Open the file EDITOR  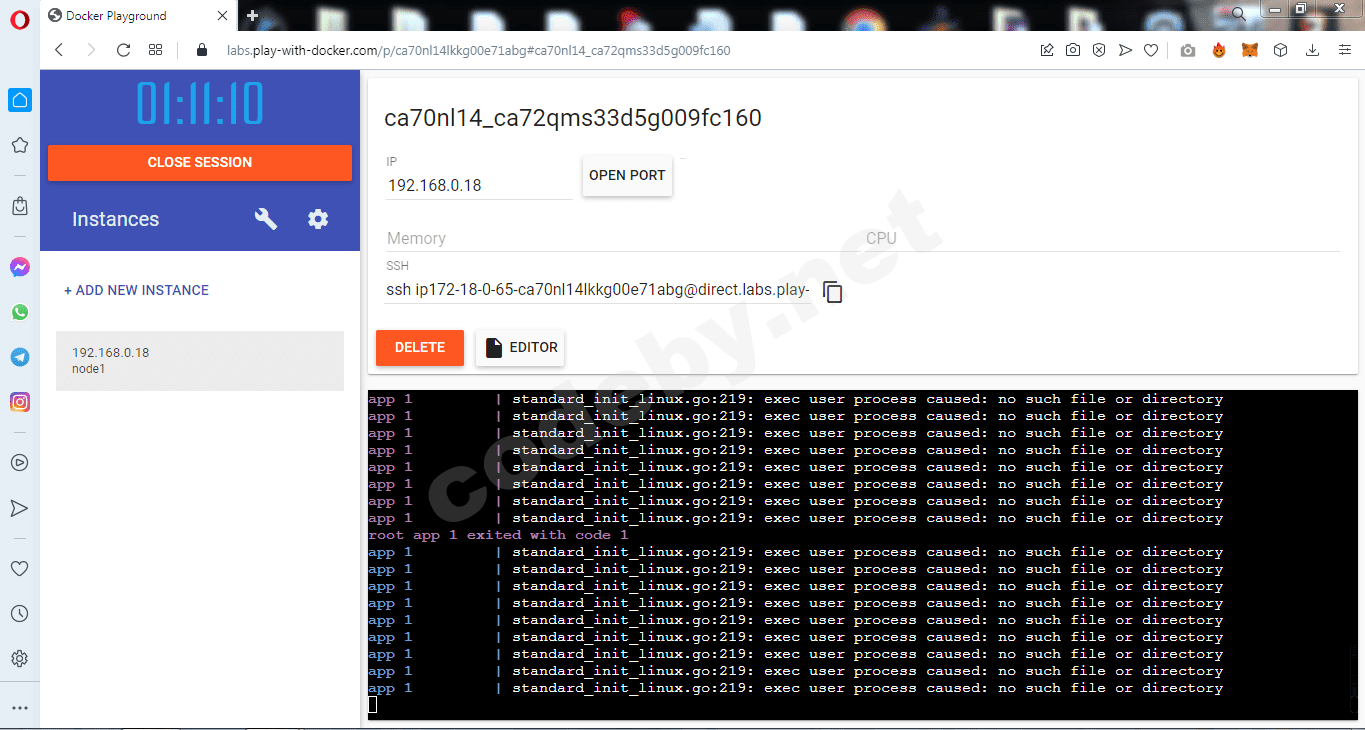521,348
